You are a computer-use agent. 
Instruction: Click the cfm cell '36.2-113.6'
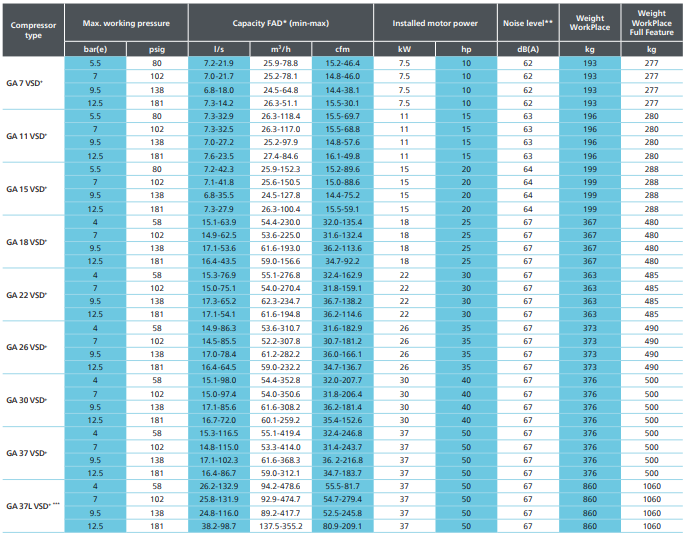342,248
